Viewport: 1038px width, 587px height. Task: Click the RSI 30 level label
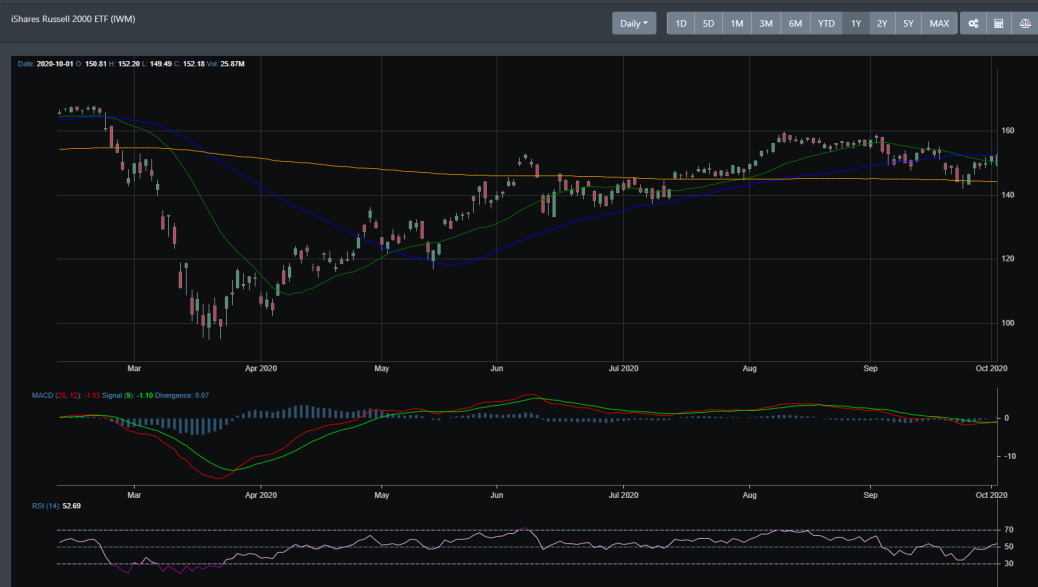click(1009, 563)
